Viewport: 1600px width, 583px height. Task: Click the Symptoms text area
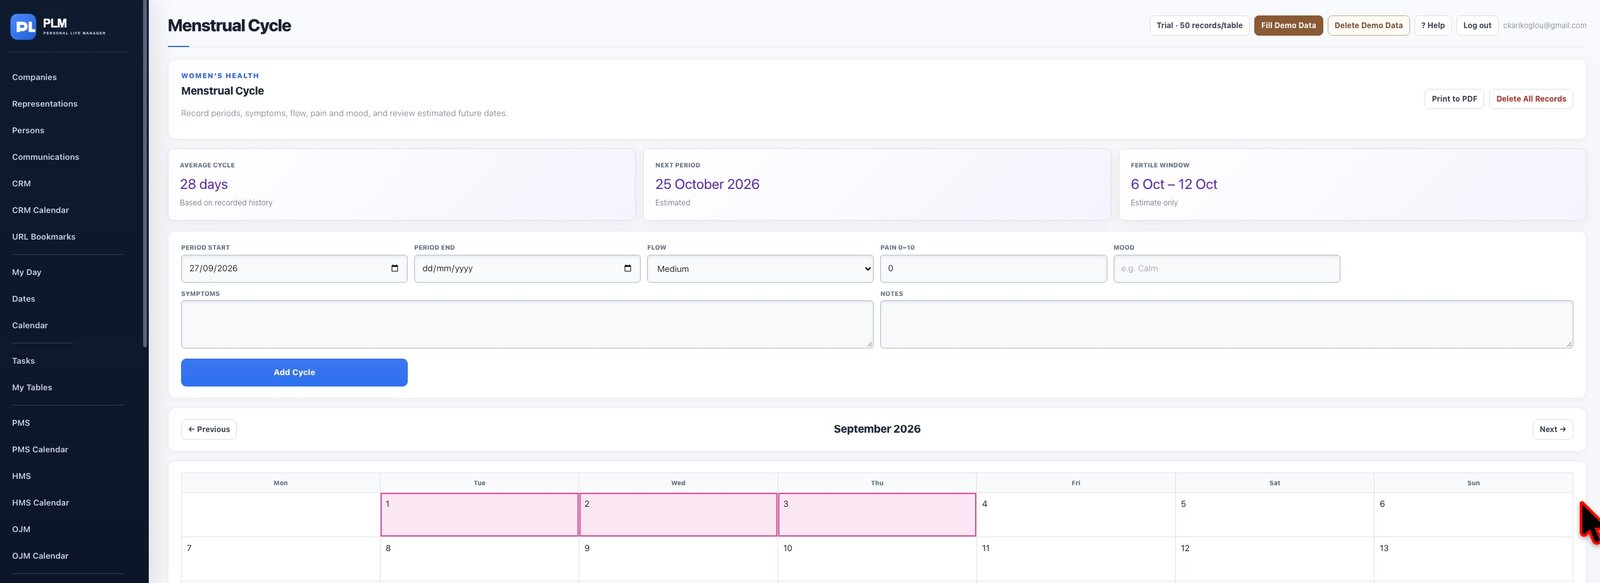coord(527,324)
